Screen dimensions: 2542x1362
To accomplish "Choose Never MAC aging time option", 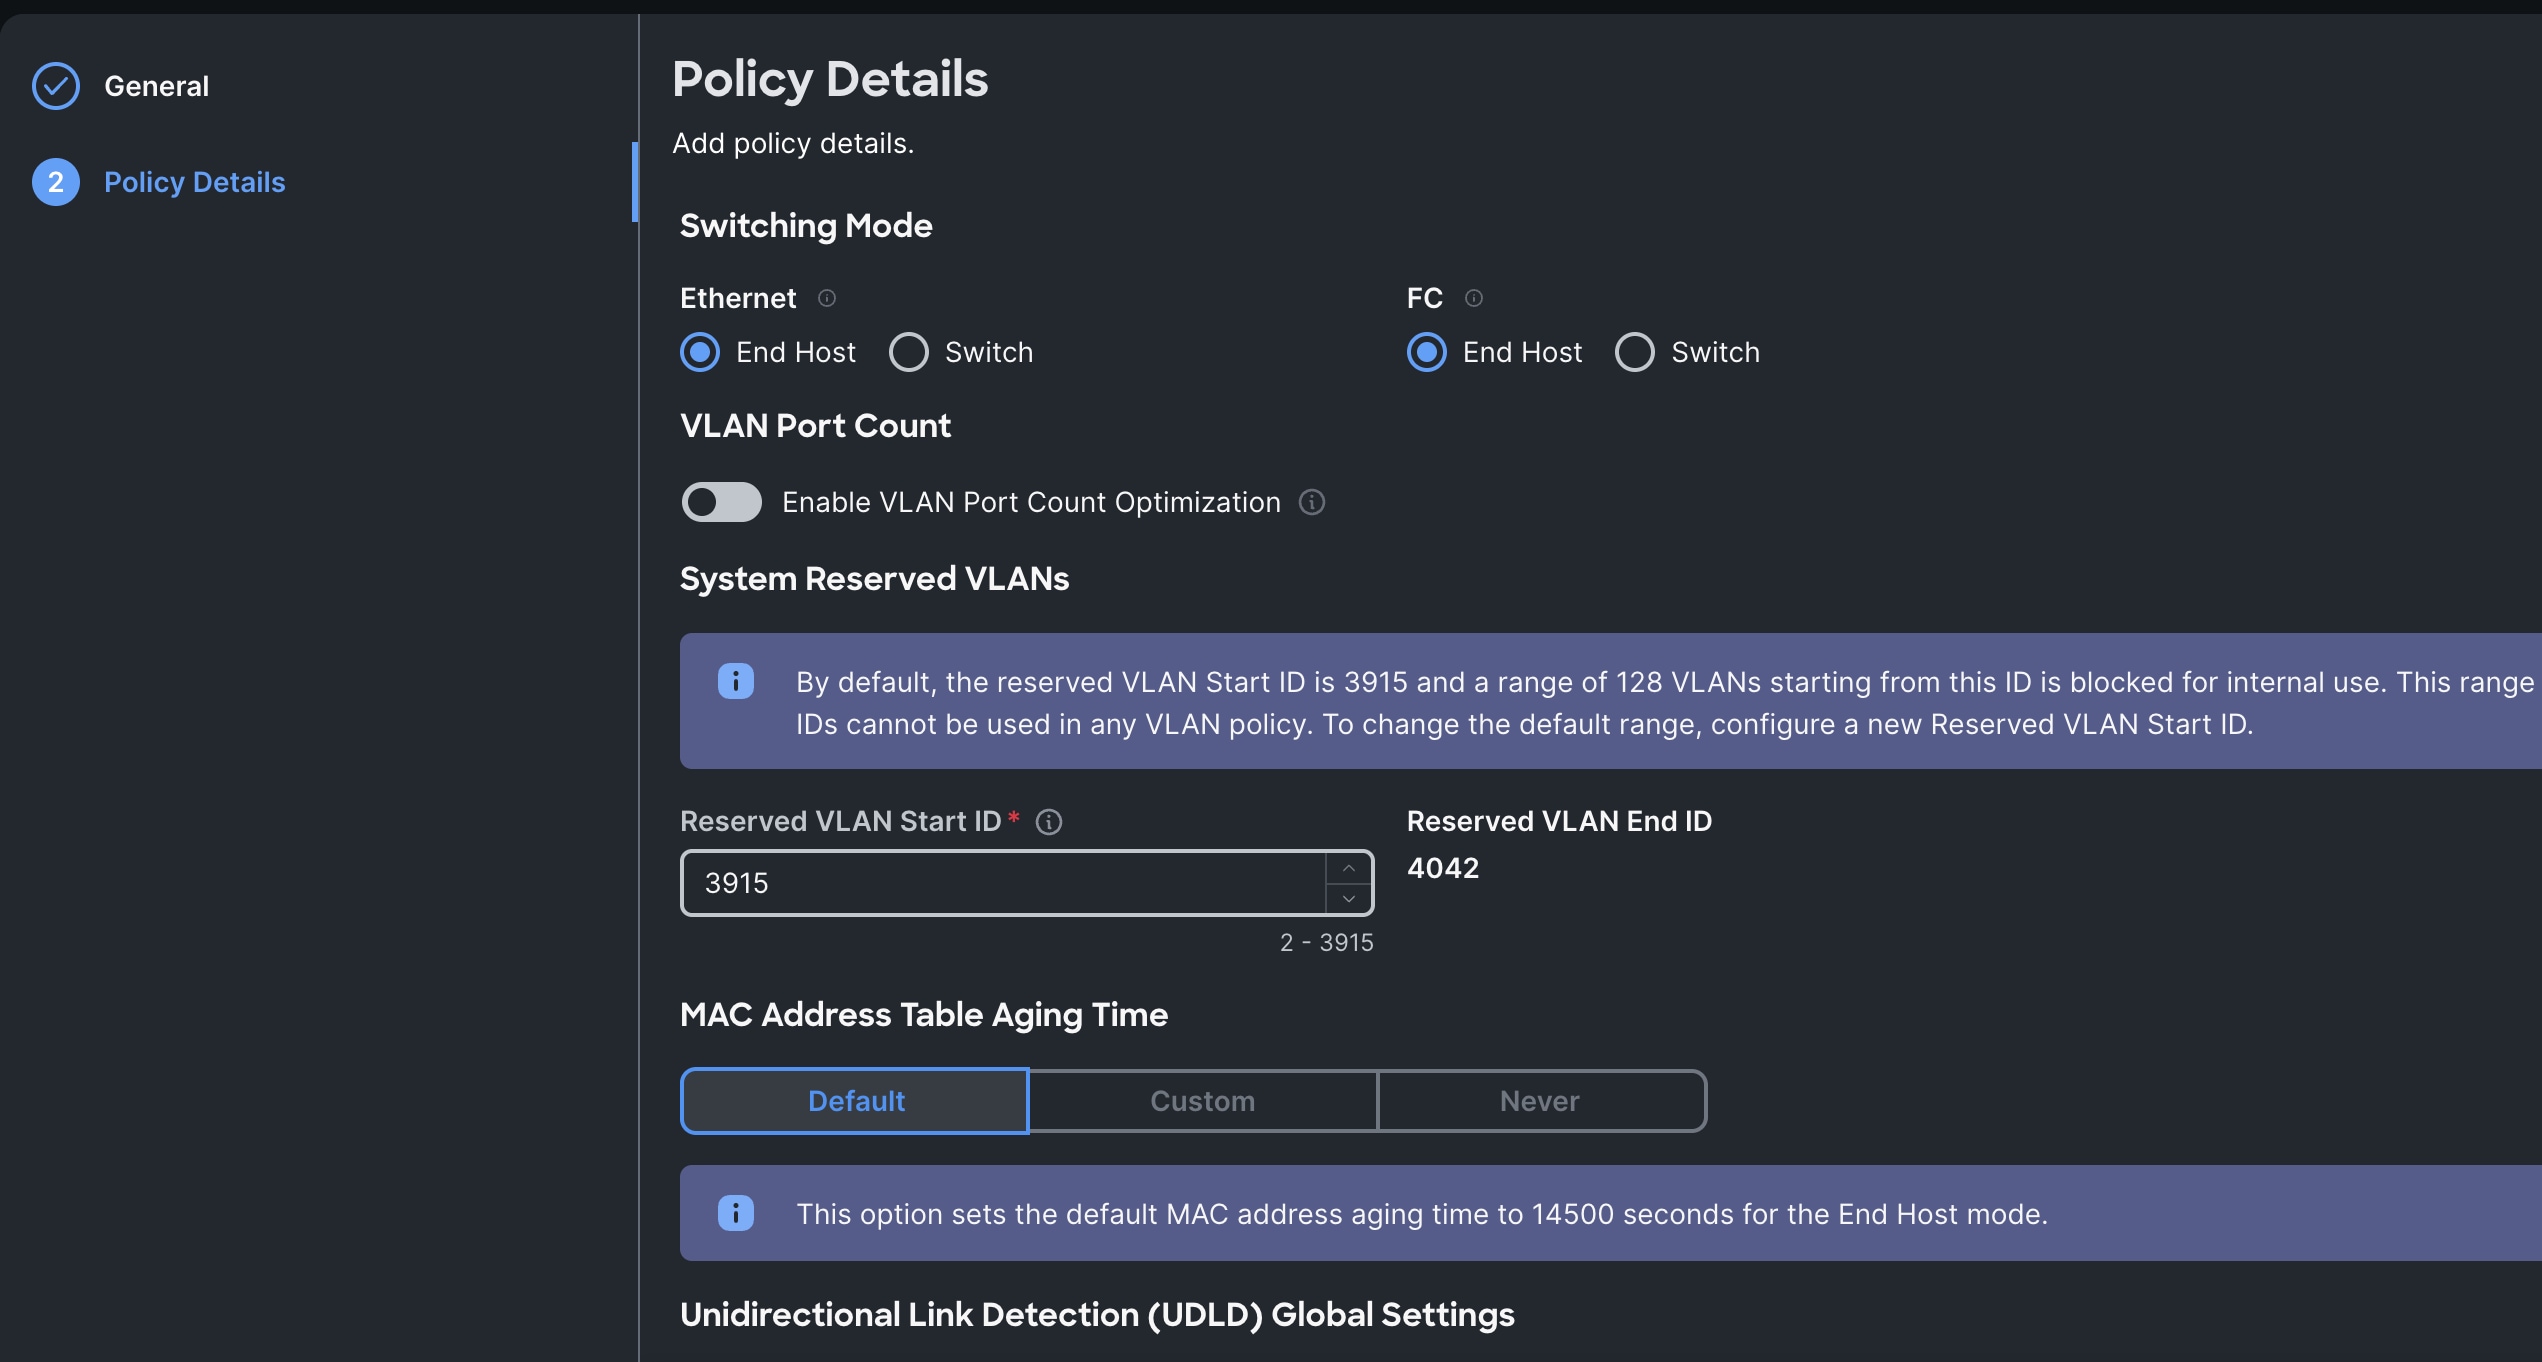I will [x=1540, y=1101].
